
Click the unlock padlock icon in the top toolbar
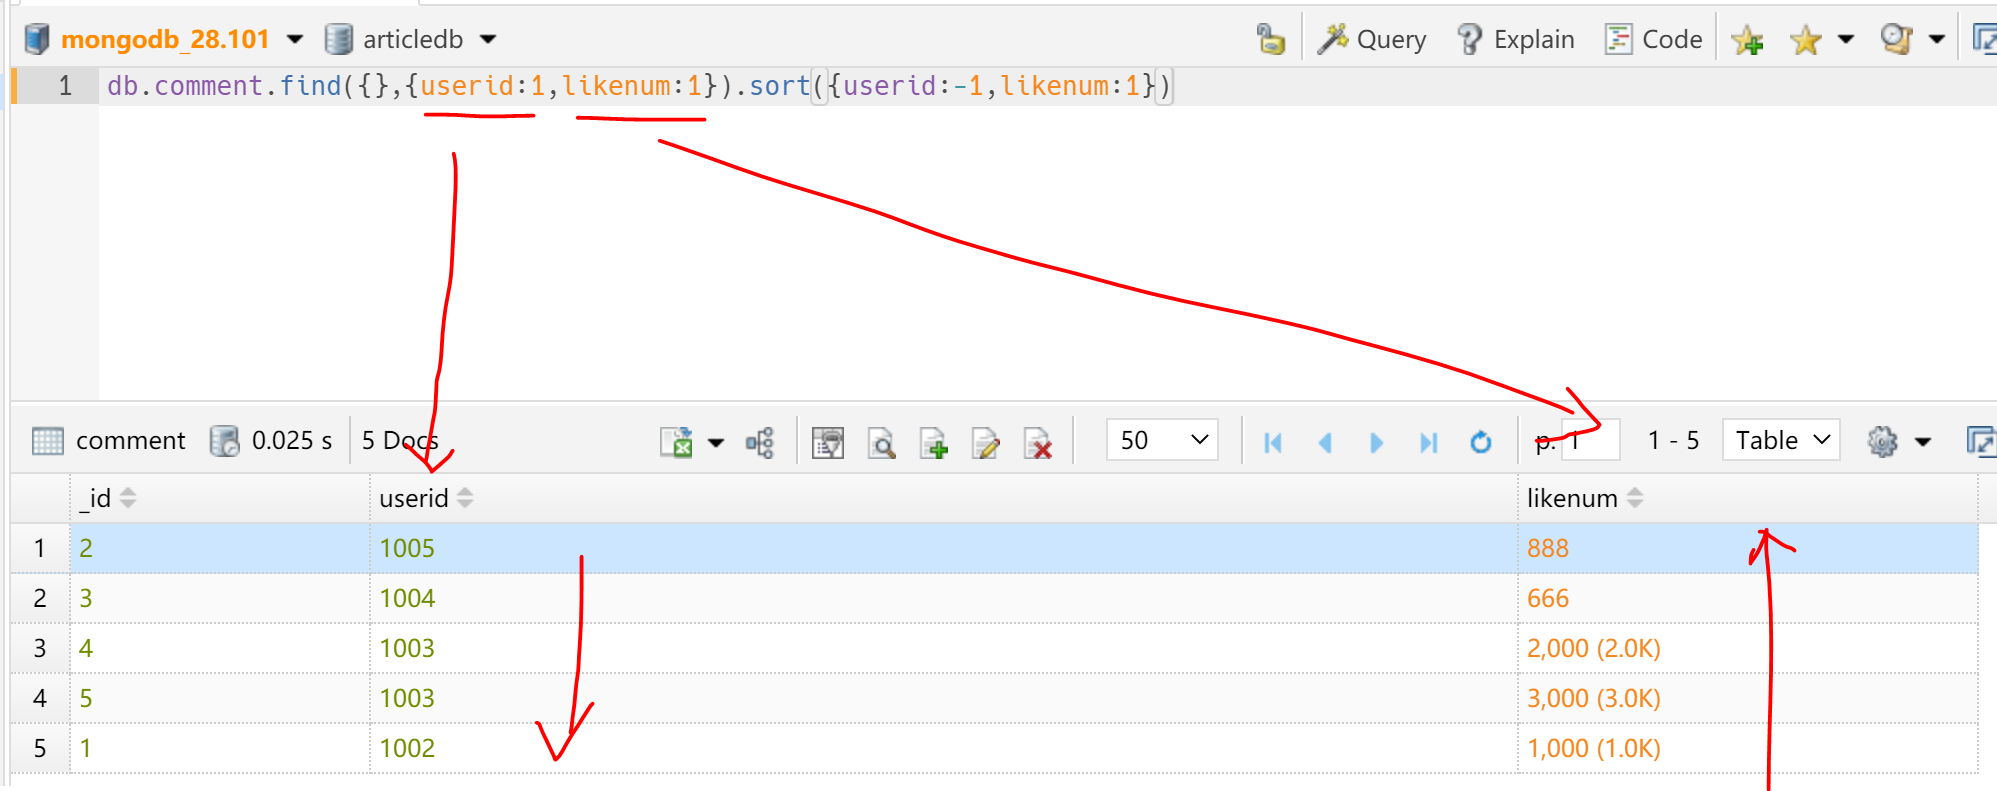1270,40
